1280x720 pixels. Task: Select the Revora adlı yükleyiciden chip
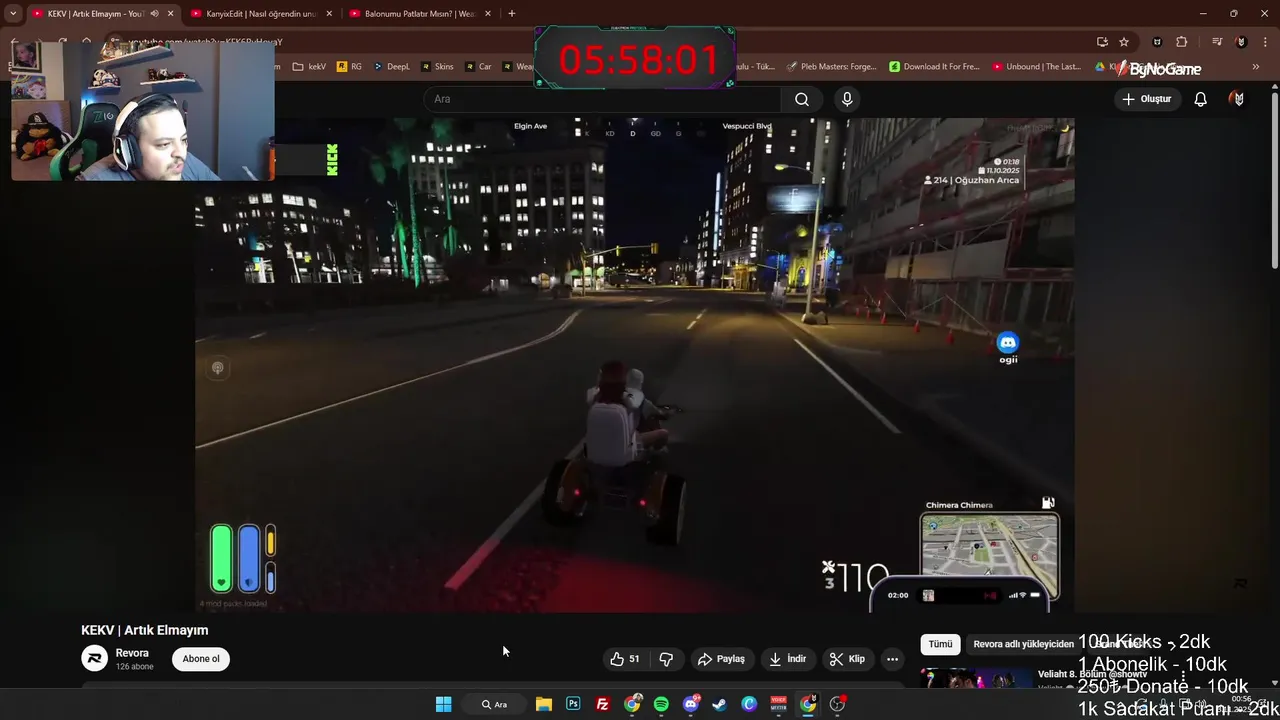pyautogui.click(x=1023, y=644)
